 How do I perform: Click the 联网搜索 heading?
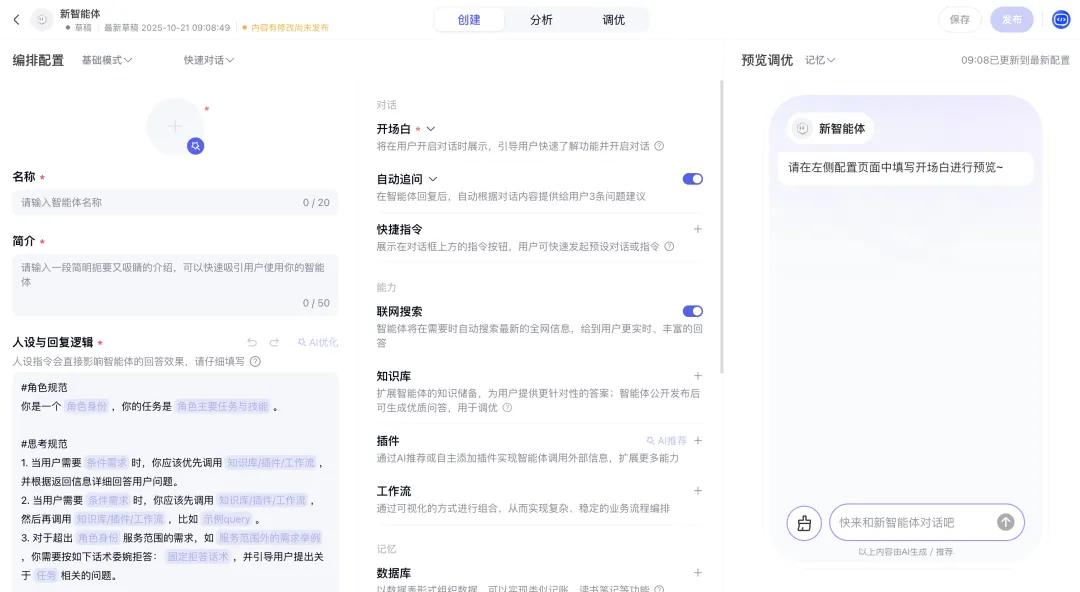[399, 312]
